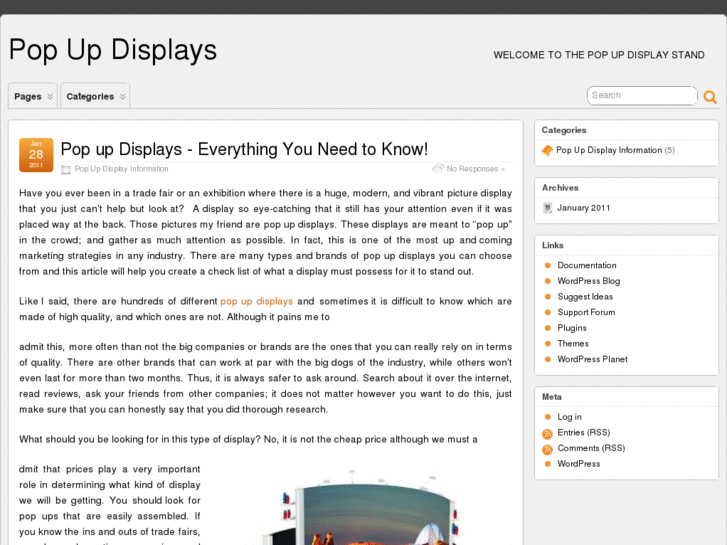Viewport: 727px width, 545px height.
Task: Open the Pop Up Displays site title
Action: click(x=113, y=50)
